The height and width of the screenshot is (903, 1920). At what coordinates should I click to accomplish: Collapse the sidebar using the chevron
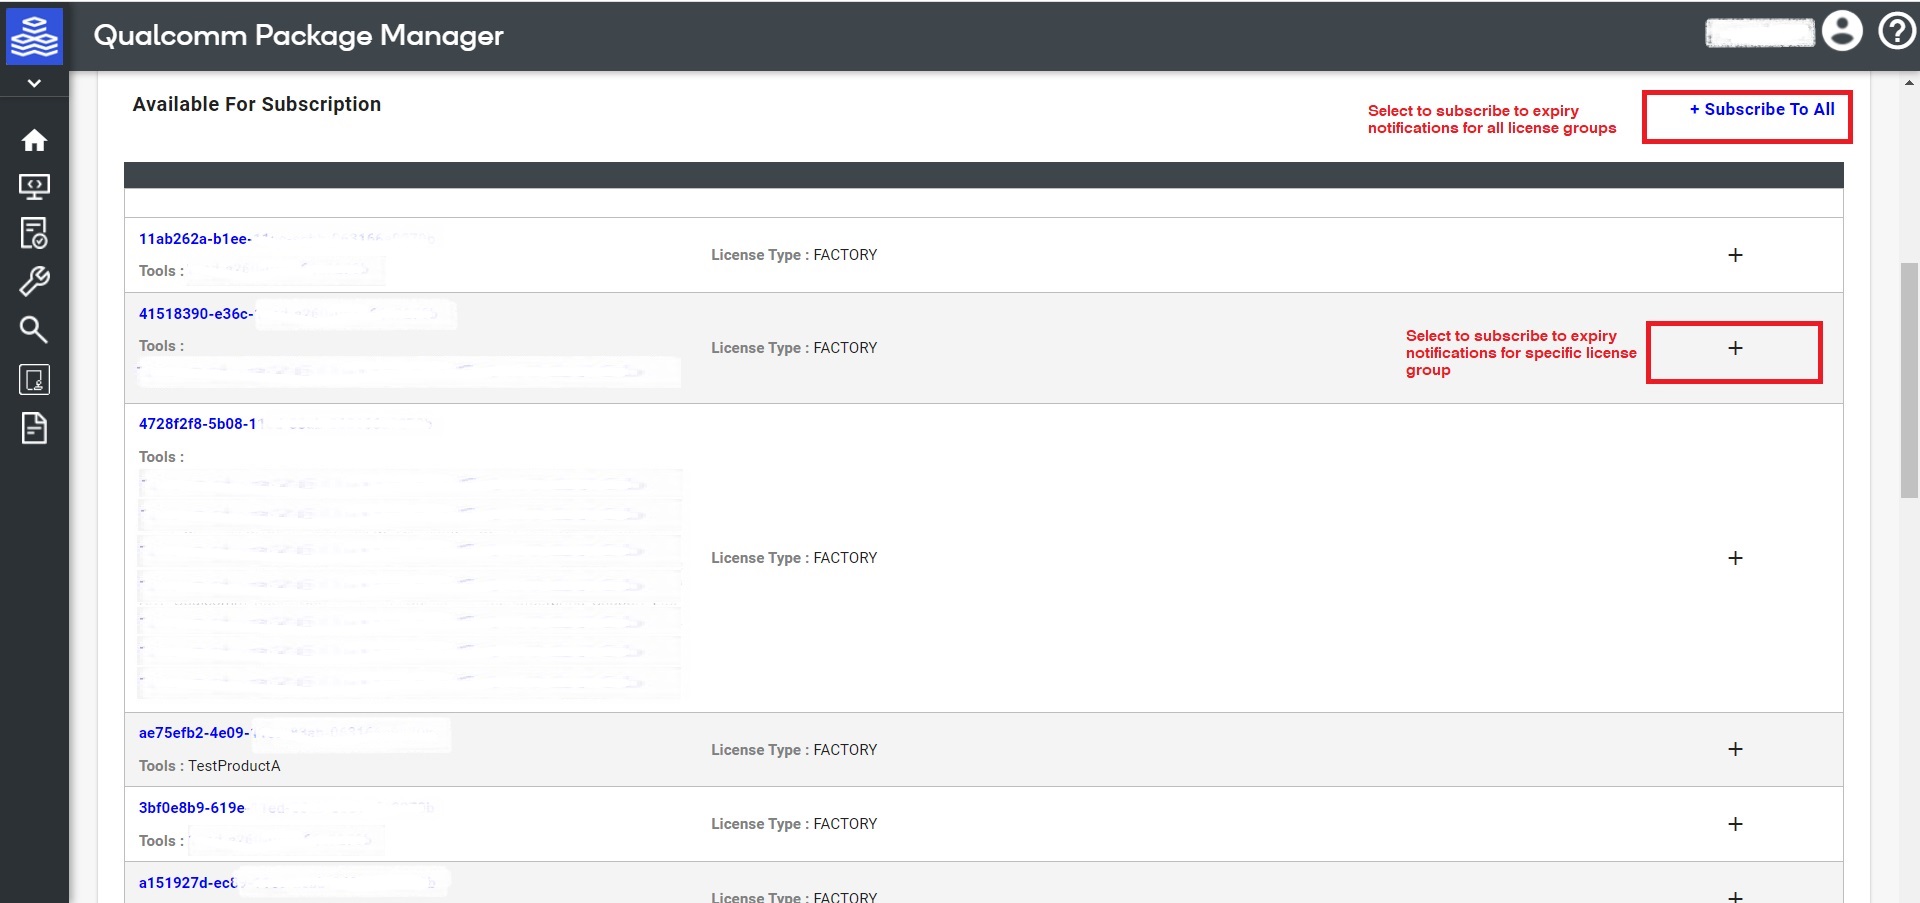tap(35, 82)
